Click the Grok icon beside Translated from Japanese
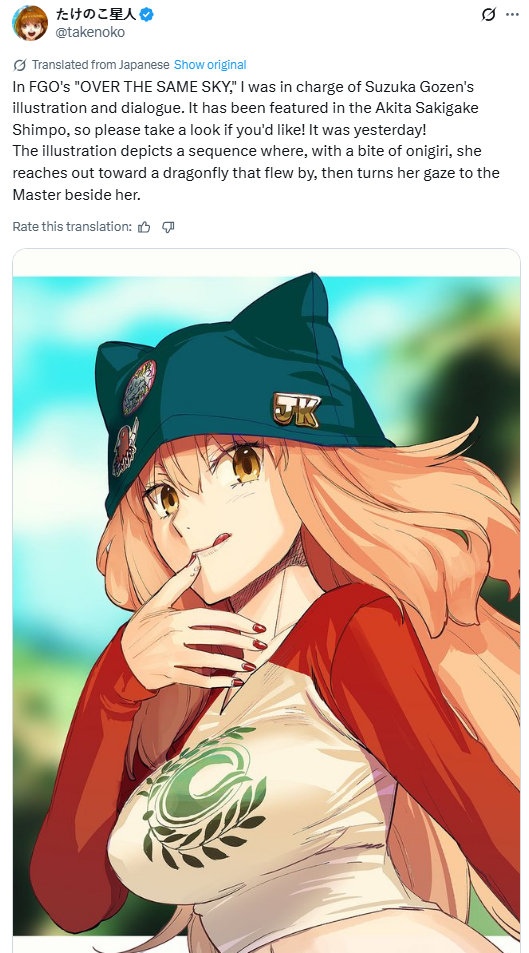This screenshot has width=529, height=953. click(x=19, y=65)
